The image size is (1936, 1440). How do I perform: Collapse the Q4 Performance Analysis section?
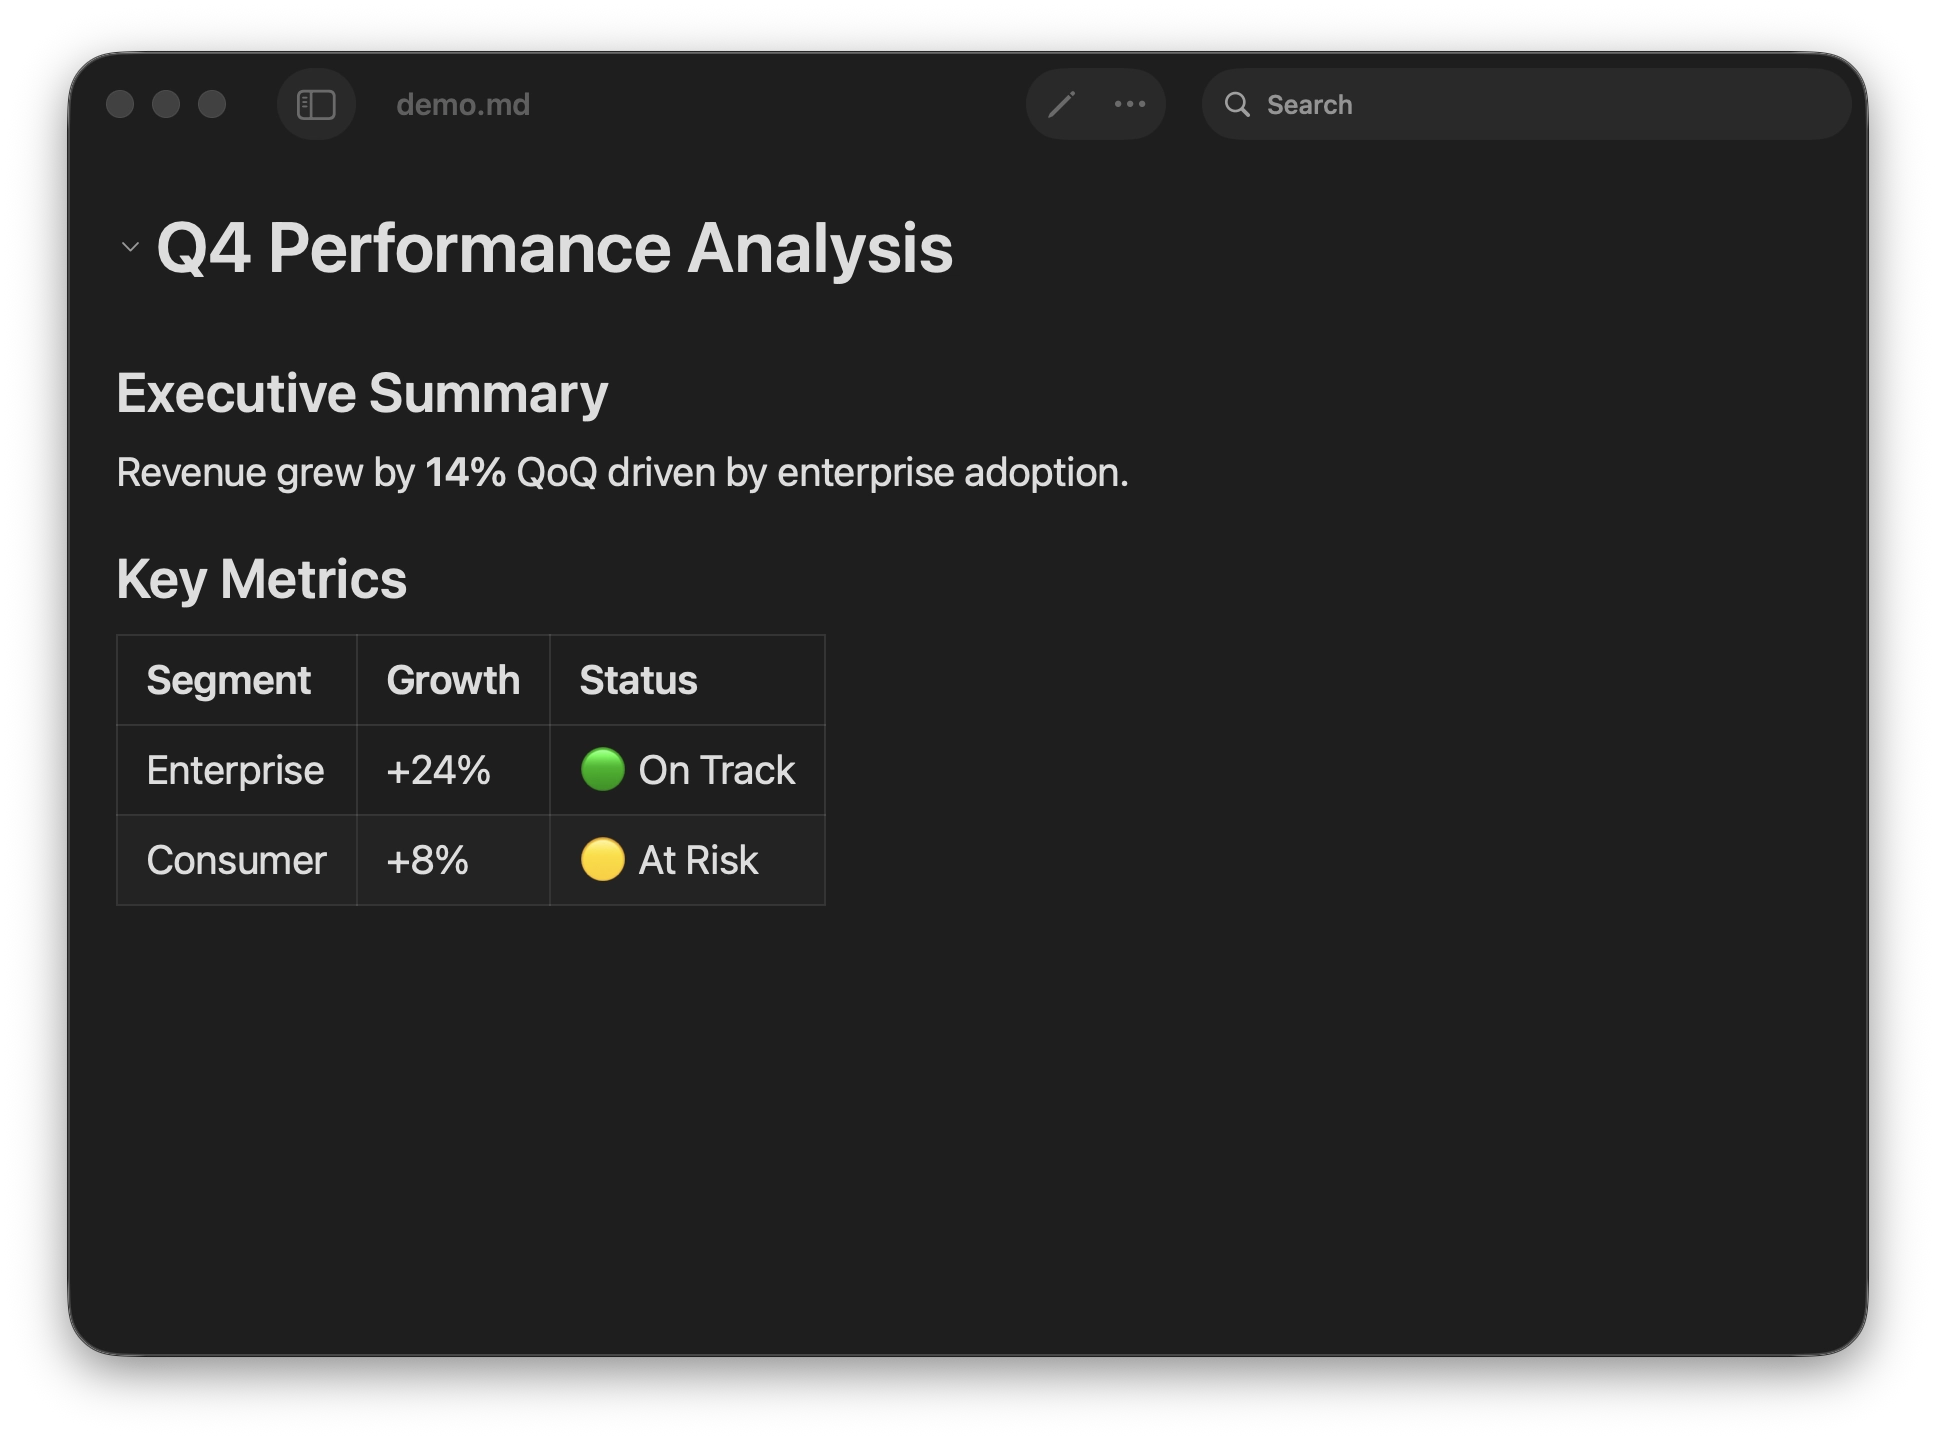[130, 247]
